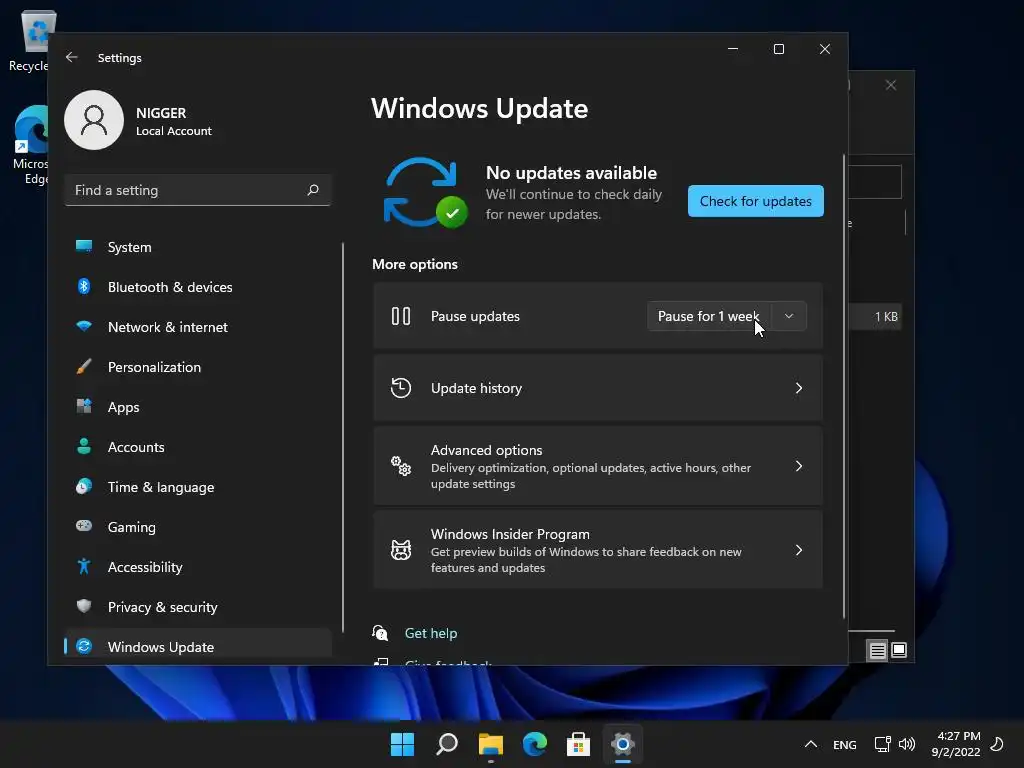The width and height of the screenshot is (1024, 768).
Task: Click the Privacy & security shield icon
Action: point(84,606)
